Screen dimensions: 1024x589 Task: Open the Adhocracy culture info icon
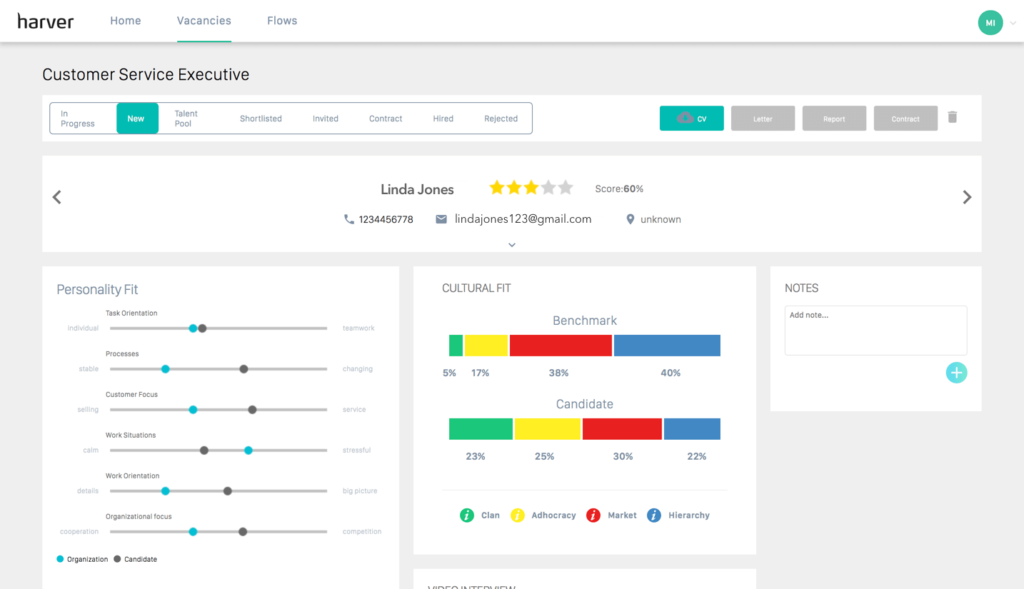pos(518,515)
